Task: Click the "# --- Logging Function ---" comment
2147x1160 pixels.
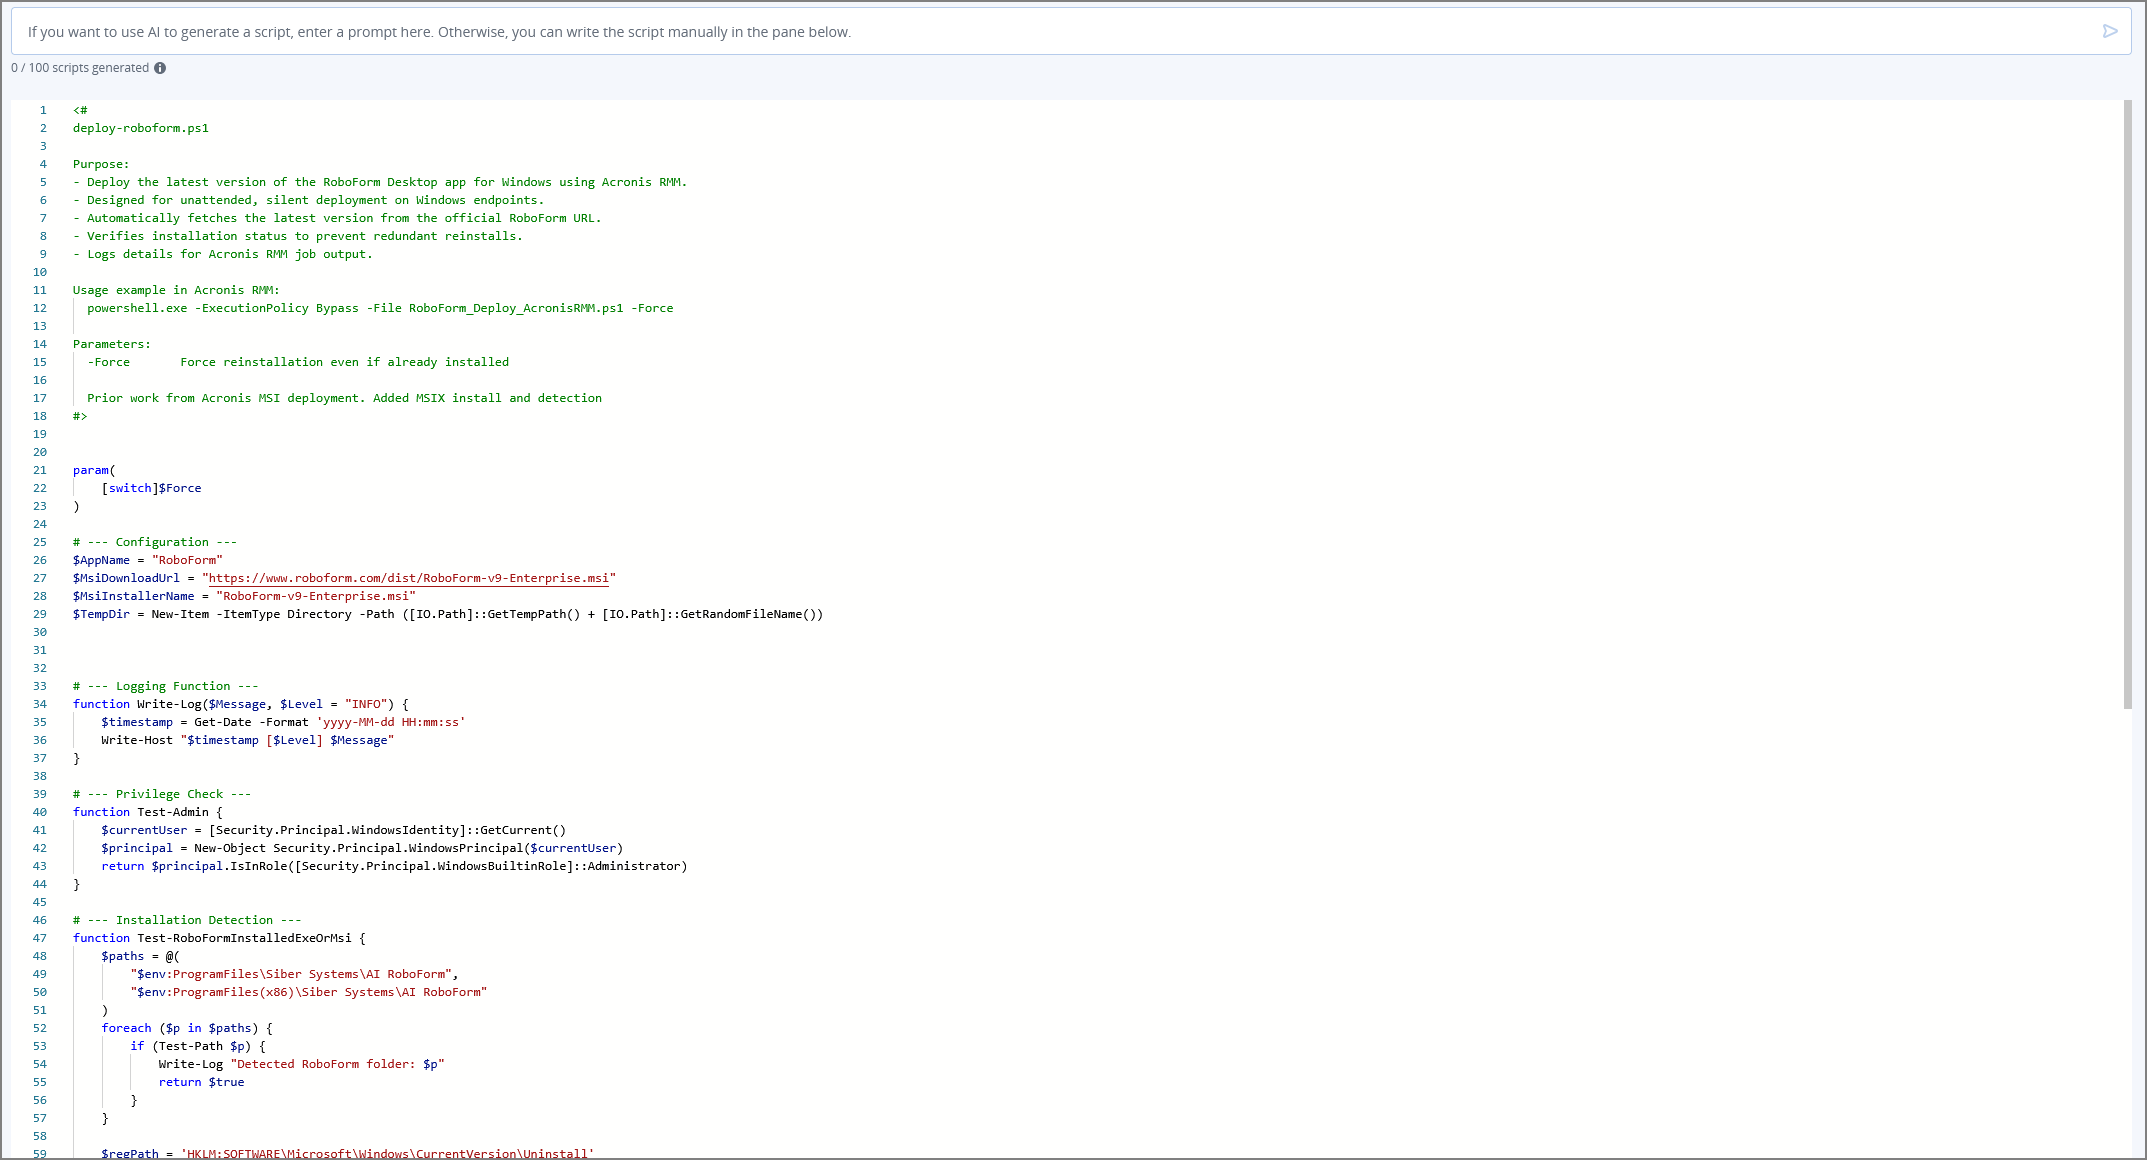Action: click(166, 686)
